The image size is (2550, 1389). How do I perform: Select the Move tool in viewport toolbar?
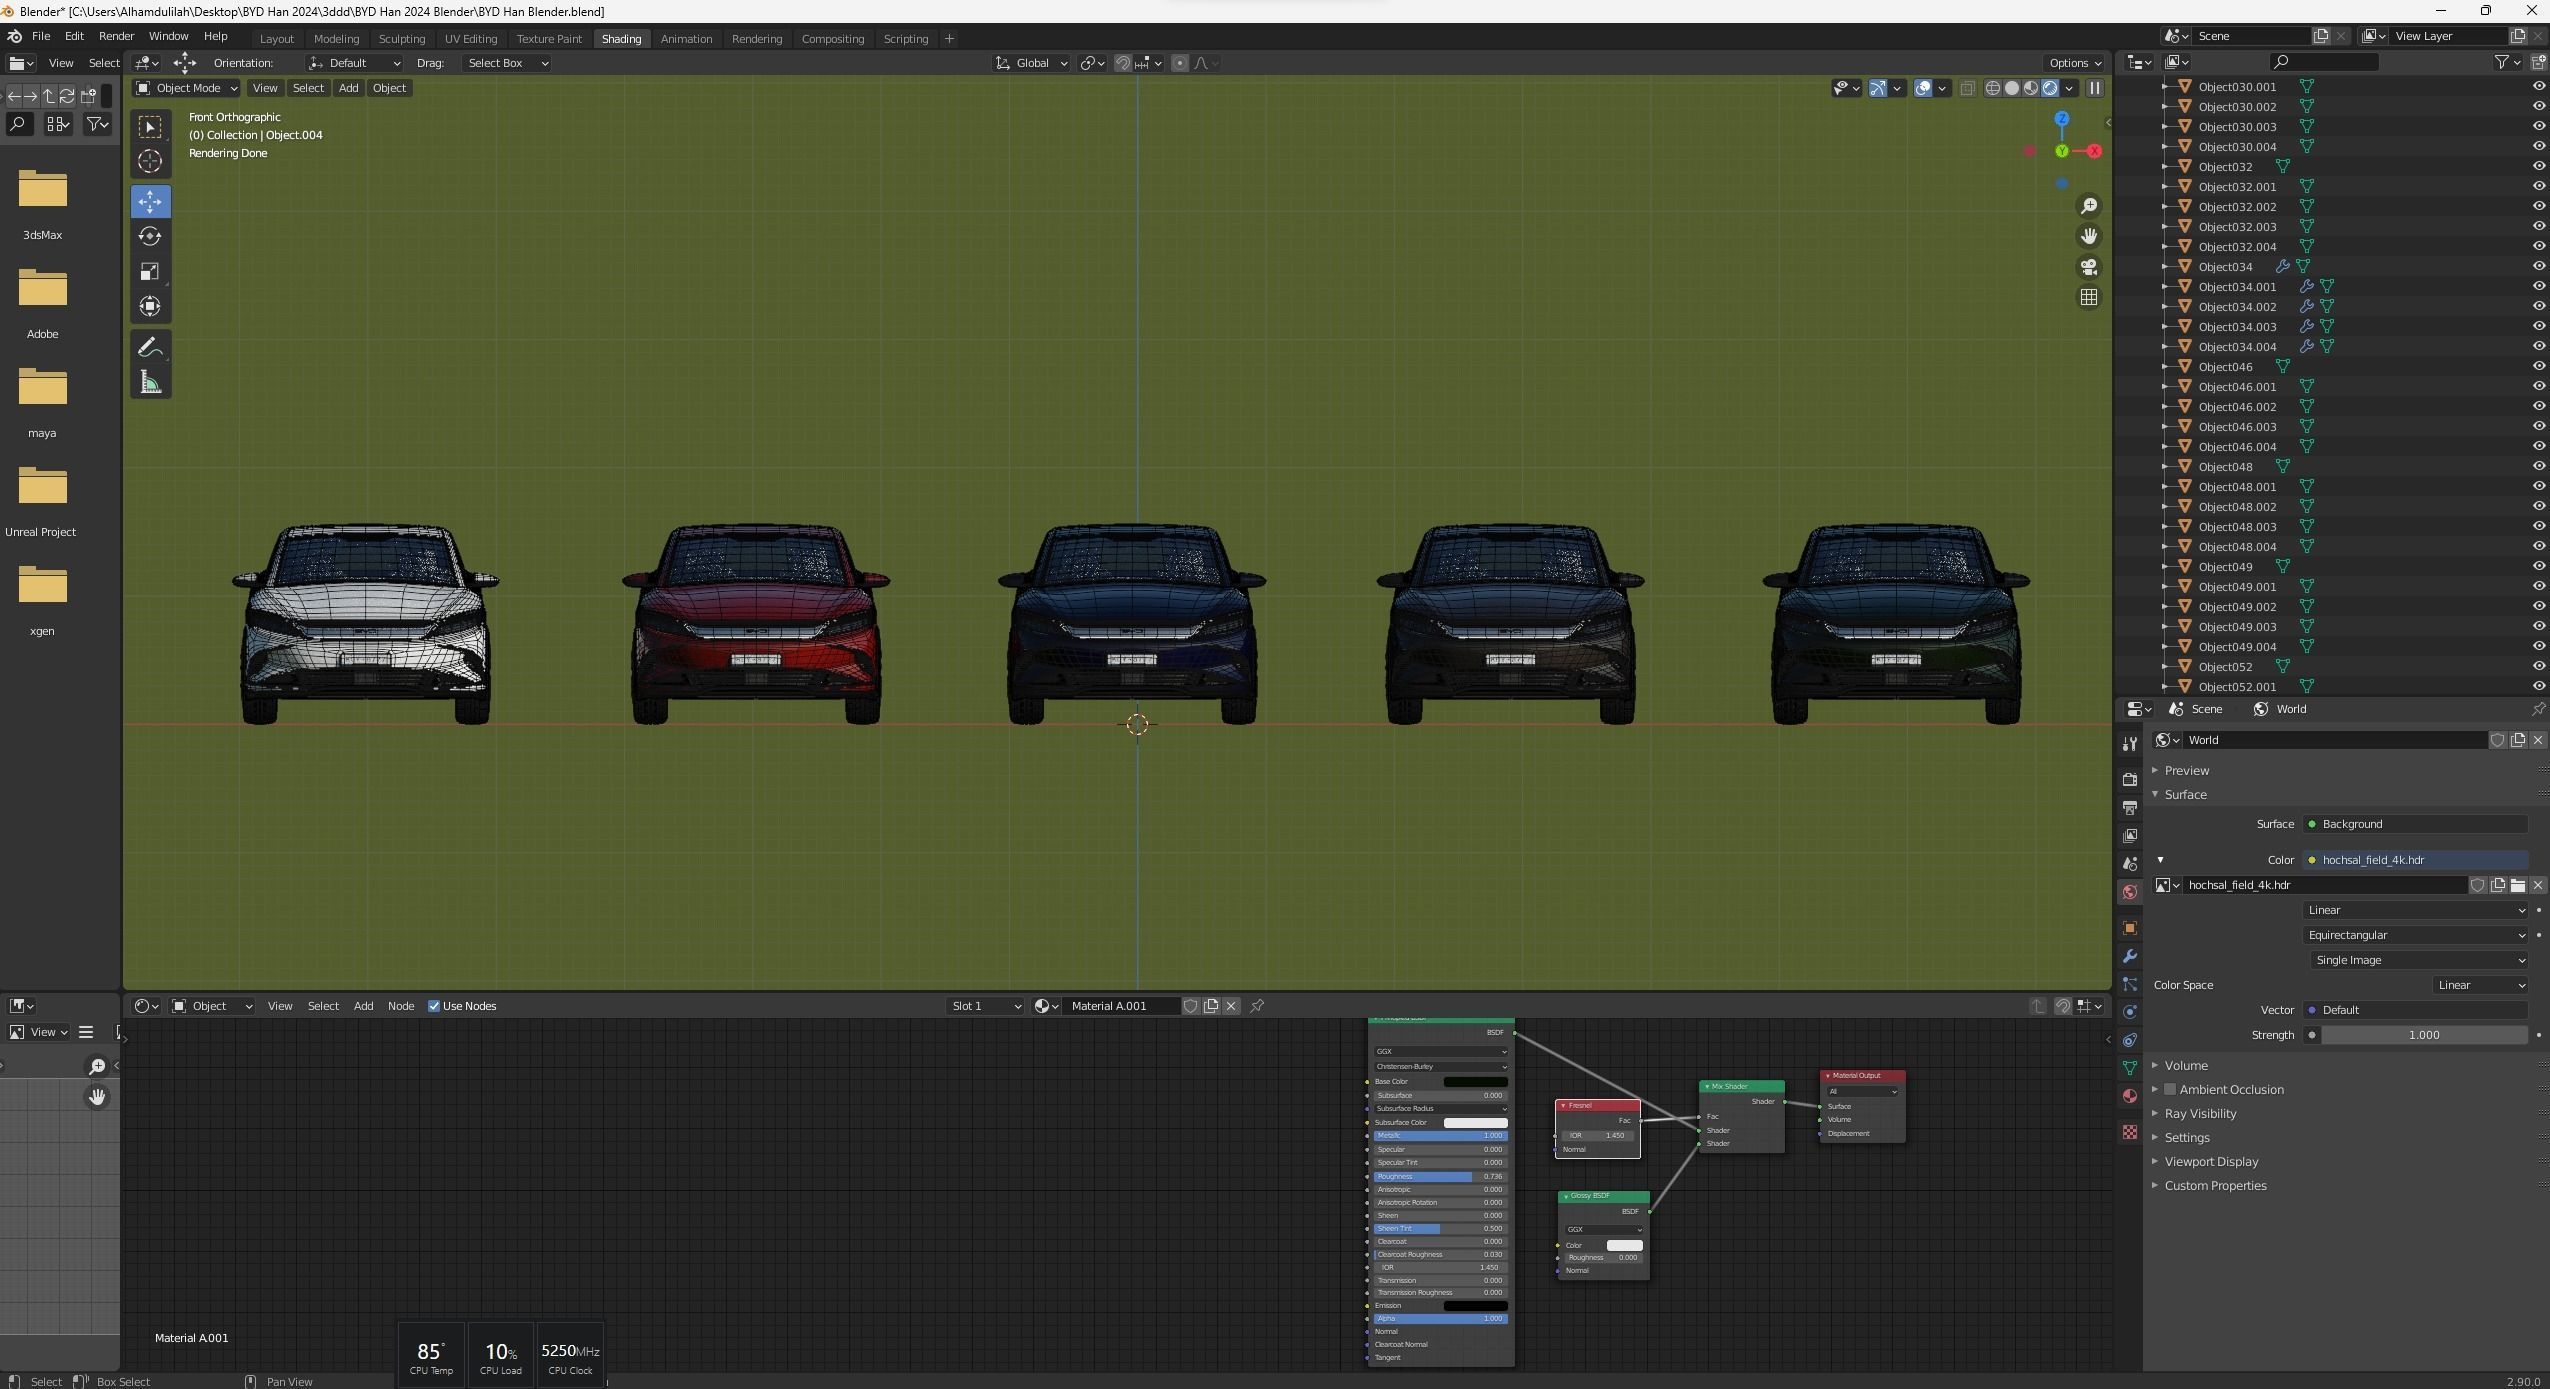tap(150, 201)
